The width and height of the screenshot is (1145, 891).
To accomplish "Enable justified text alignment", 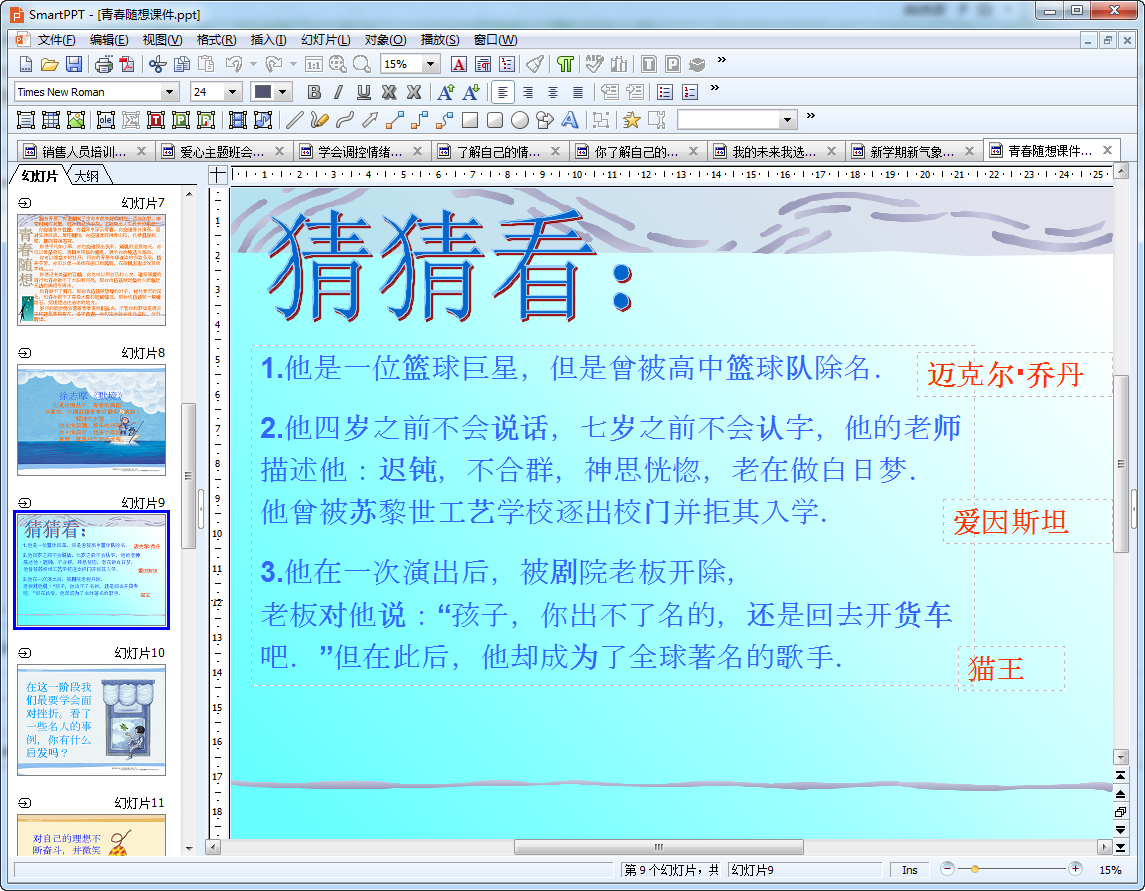I will tap(578, 92).
